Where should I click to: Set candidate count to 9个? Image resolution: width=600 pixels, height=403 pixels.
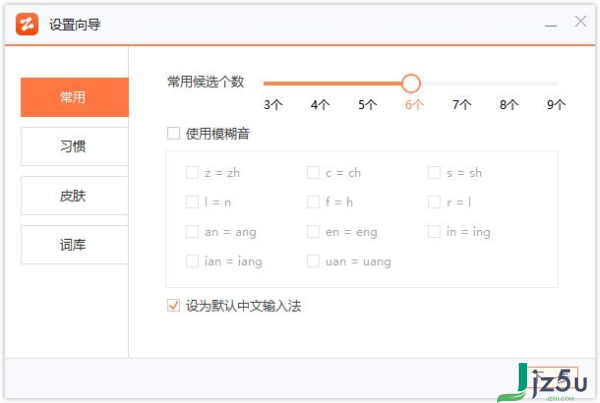[x=556, y=104]
